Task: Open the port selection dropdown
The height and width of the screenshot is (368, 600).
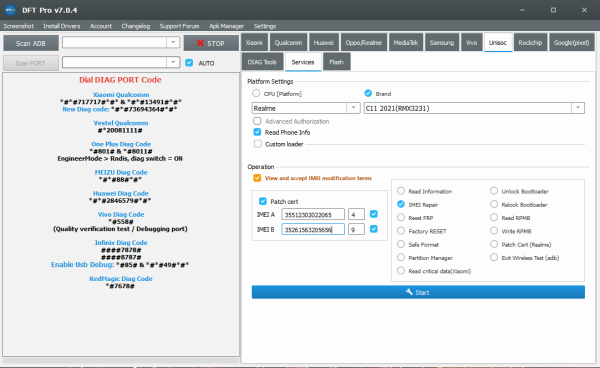Action: click(173, 62)
